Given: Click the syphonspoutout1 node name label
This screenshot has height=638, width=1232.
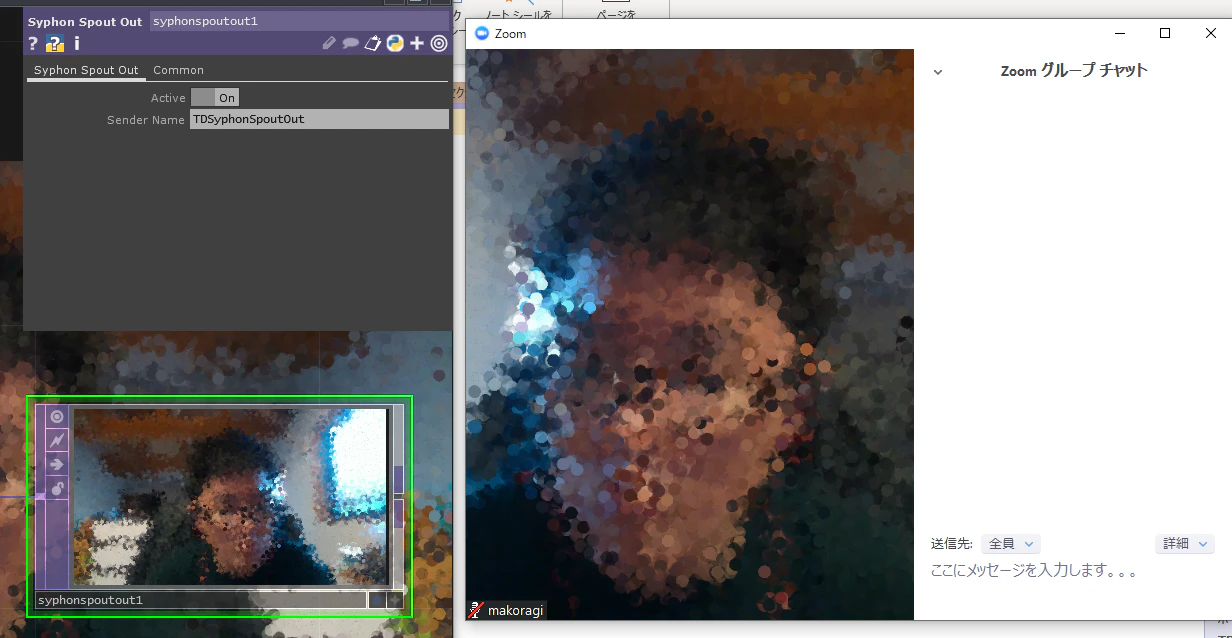Looking at the screenshot, I should pyautogui.click(x=201, y=600).
